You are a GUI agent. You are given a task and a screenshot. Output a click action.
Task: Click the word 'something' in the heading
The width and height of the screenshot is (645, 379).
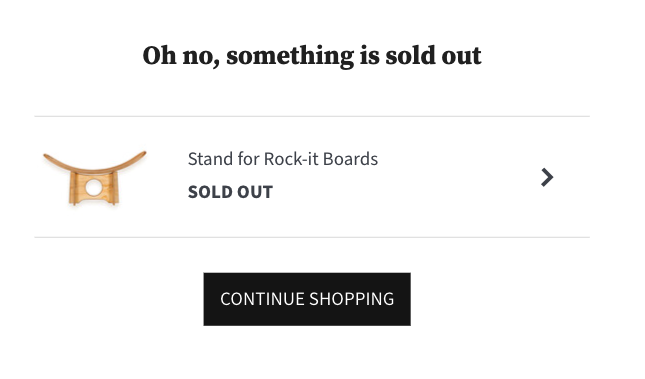coord(290,56)
